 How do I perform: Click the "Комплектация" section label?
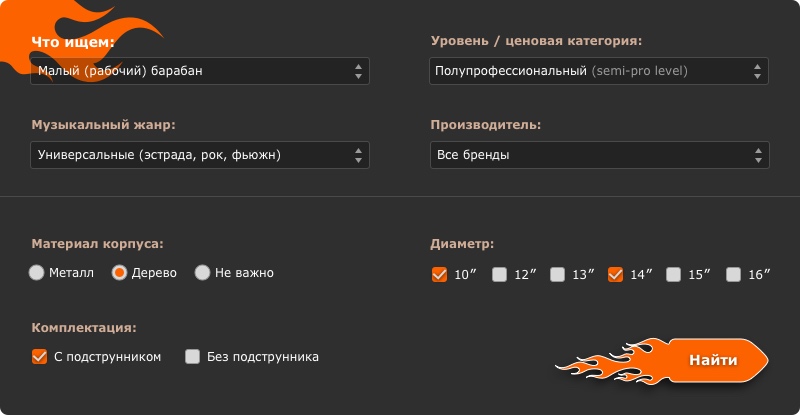(83, 327)
